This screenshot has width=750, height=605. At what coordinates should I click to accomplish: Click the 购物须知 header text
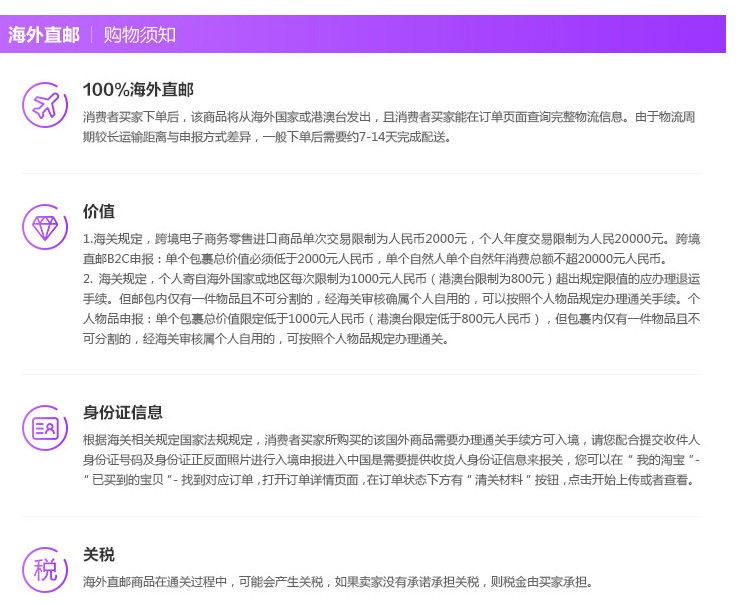[x=140, y=35]
